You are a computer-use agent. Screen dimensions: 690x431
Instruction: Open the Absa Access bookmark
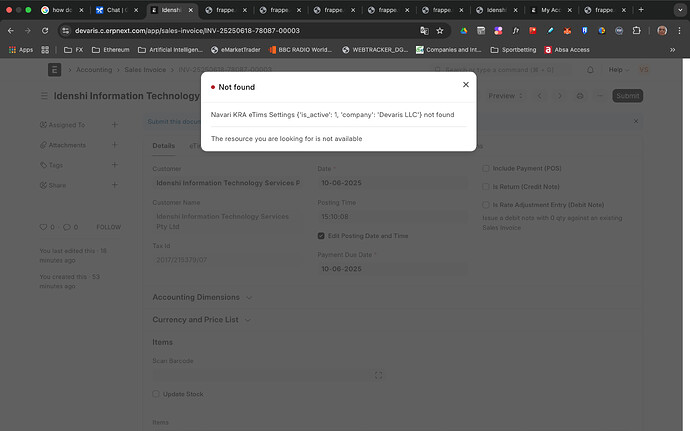[x=567, y=50]
